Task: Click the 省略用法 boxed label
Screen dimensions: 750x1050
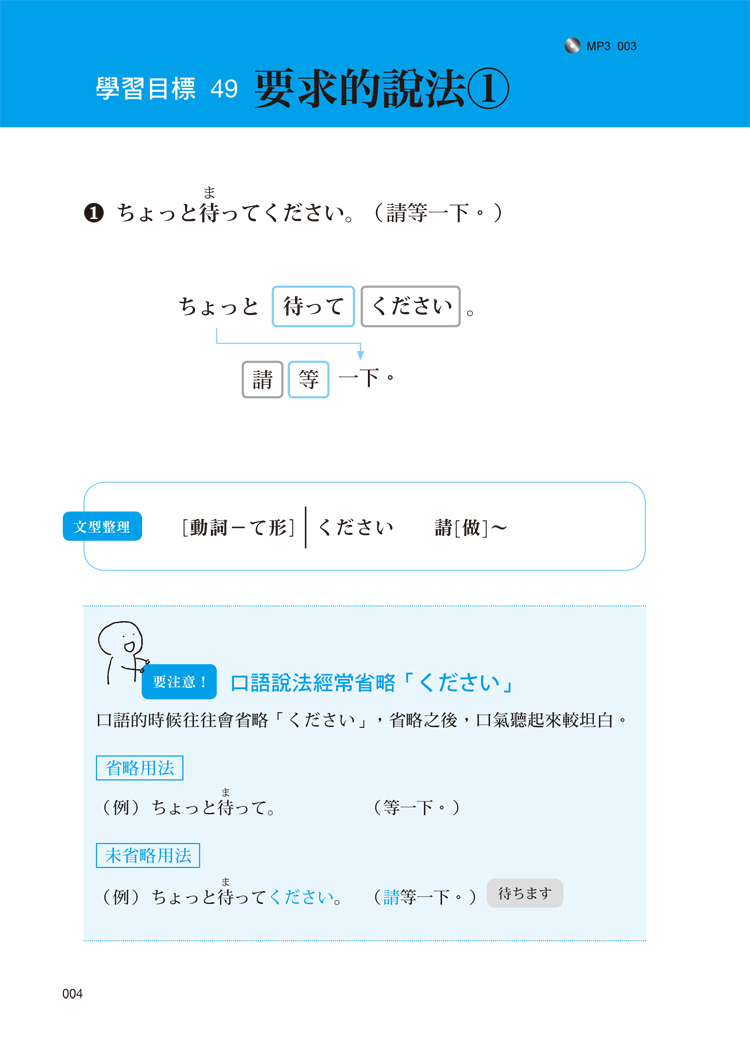Action: coord(140,767)
